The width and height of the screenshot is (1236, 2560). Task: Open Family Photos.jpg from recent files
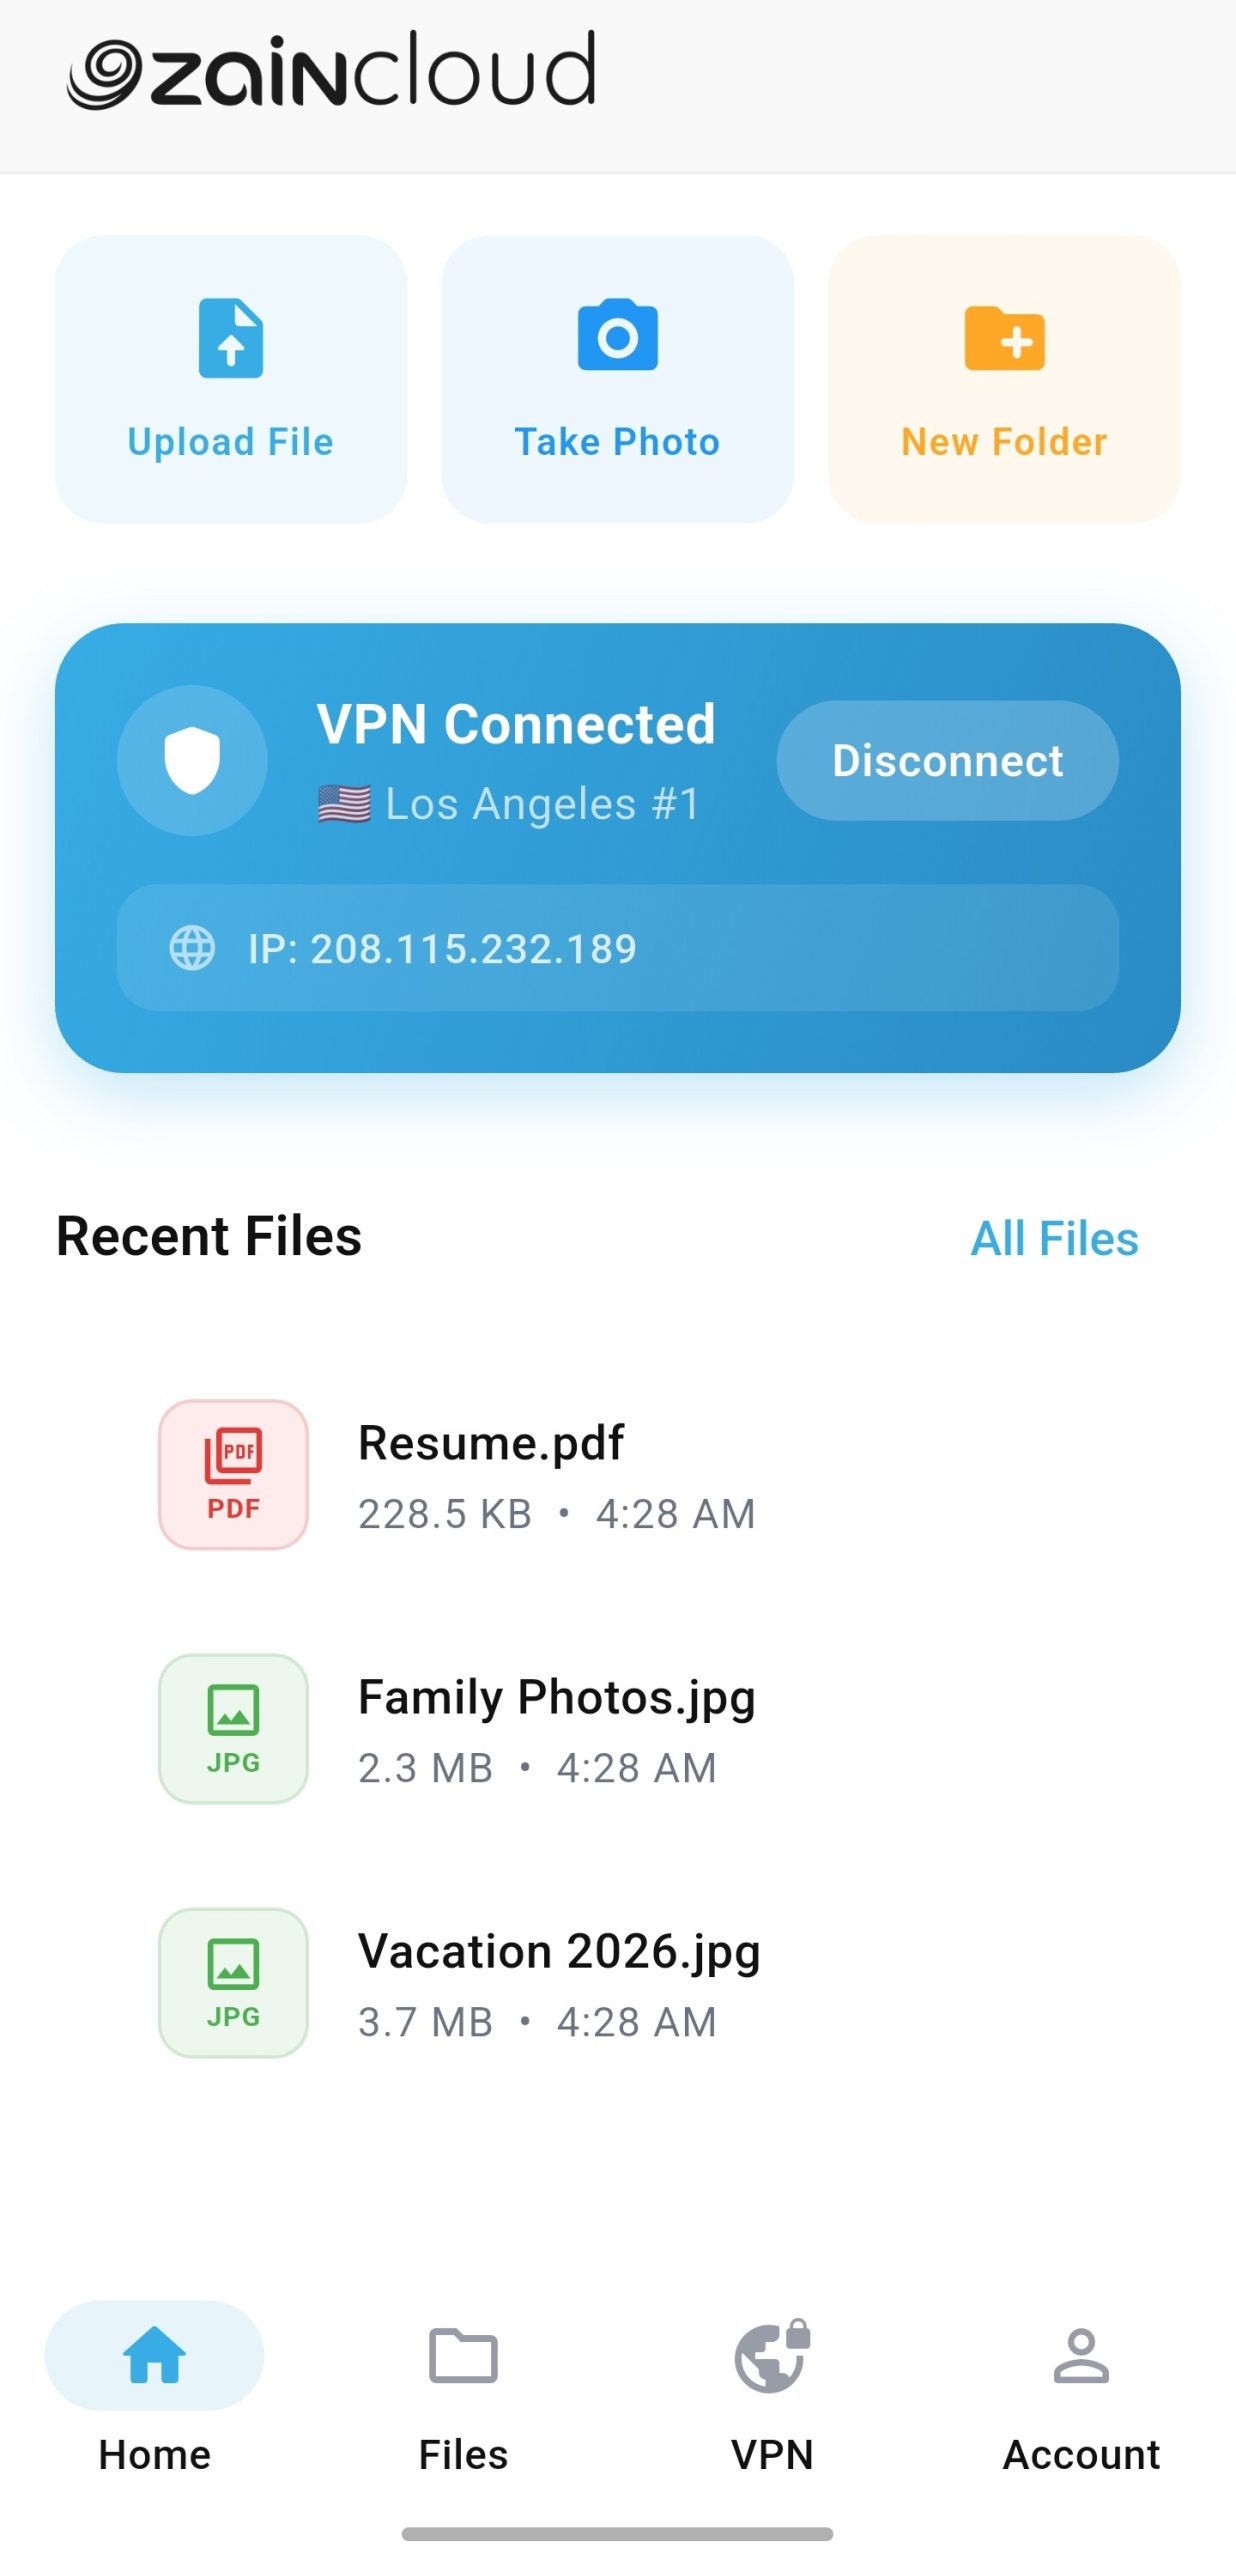point(618,1728)
